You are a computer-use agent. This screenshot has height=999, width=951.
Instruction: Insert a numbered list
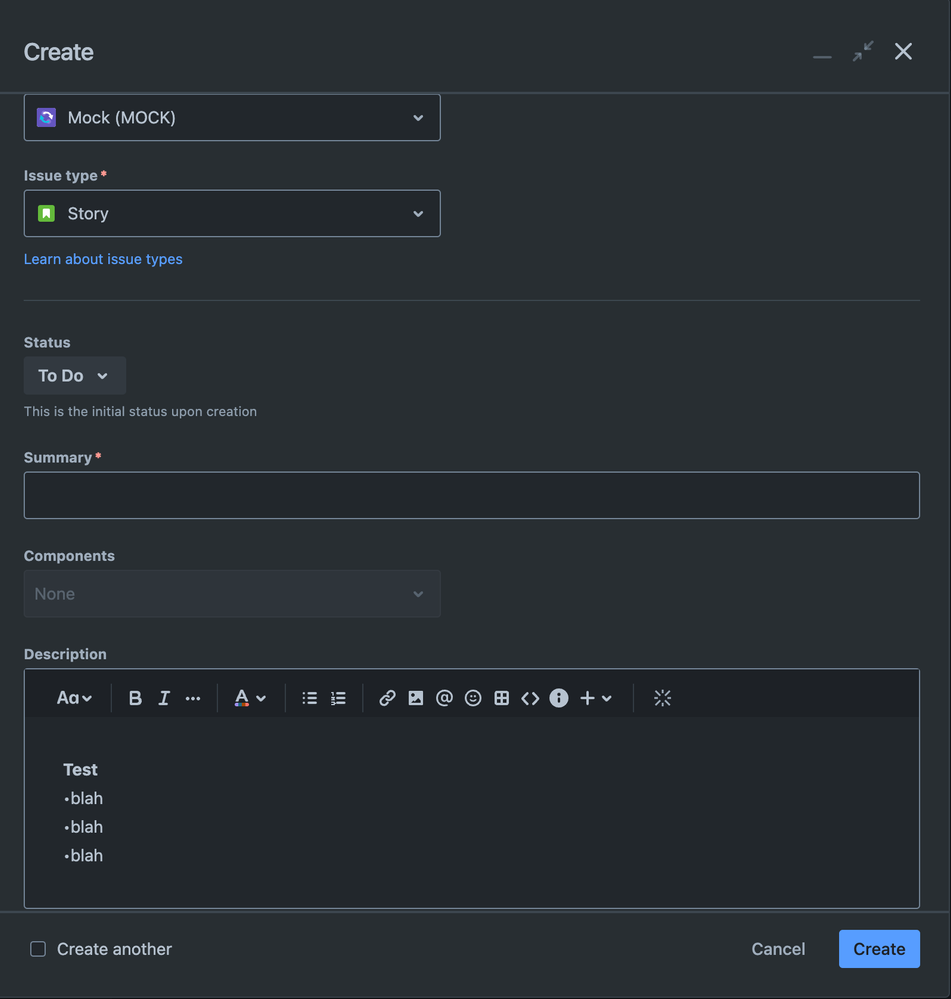pyautogui.click(x=339, y=698)
